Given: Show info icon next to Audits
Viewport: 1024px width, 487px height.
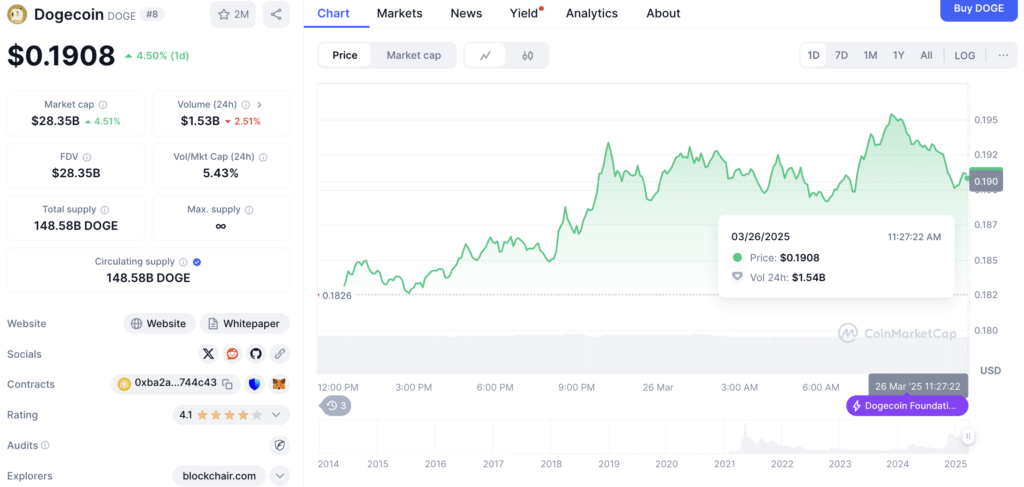Looking at the screenshot, I should pos(45,445).
